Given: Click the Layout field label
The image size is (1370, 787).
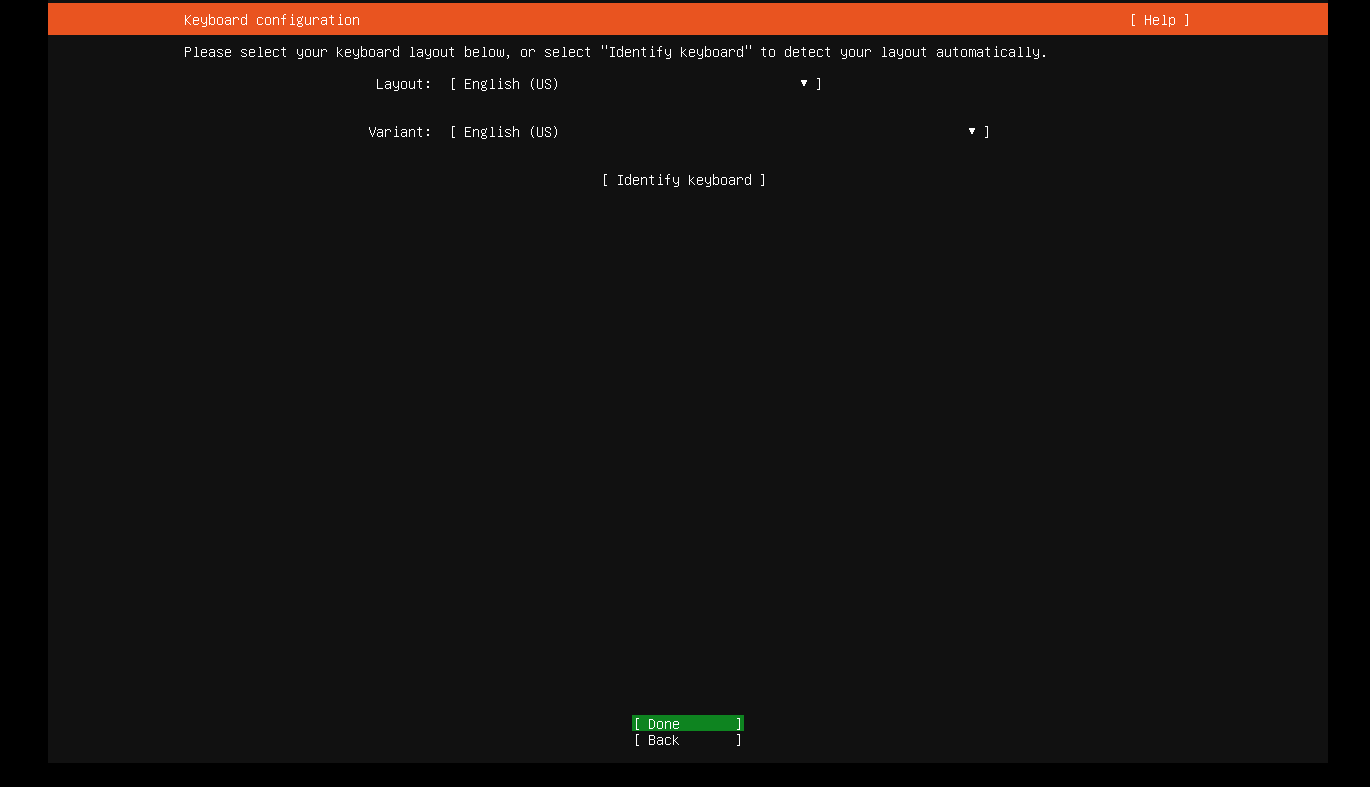Looking at the screenshot, I should pos(403,84).
